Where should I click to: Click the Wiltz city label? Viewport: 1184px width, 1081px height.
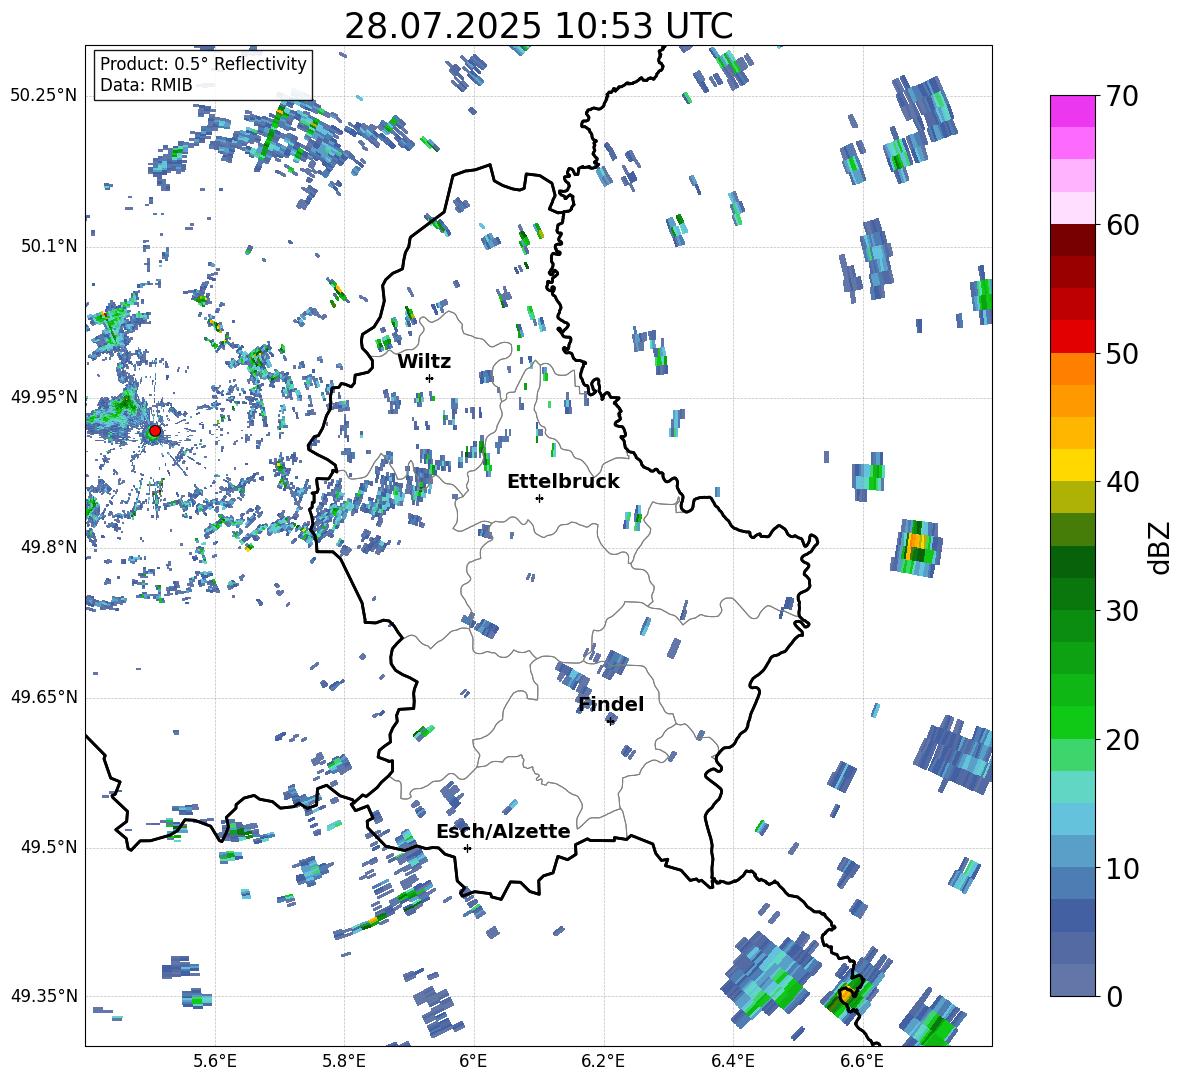[424, 362]
